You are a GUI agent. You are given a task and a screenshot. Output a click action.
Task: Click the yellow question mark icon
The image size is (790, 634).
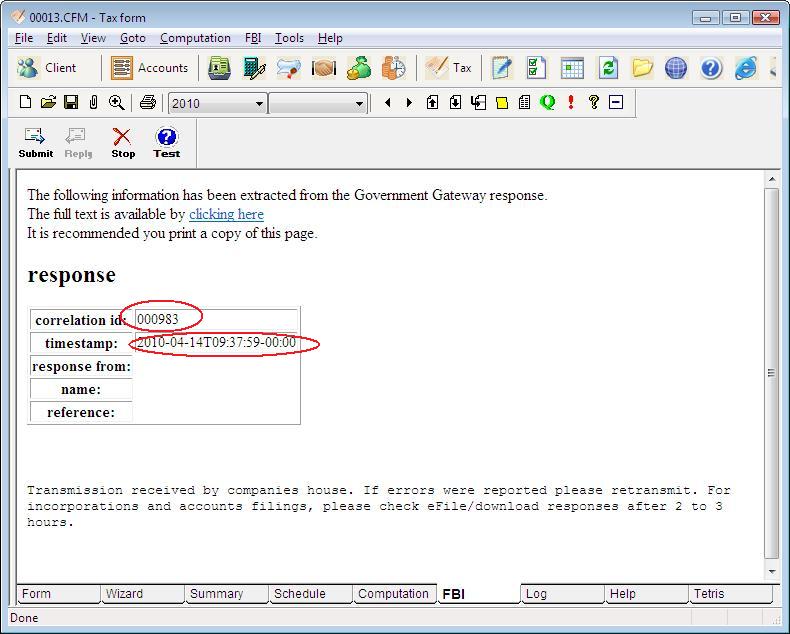pos(594,102)
